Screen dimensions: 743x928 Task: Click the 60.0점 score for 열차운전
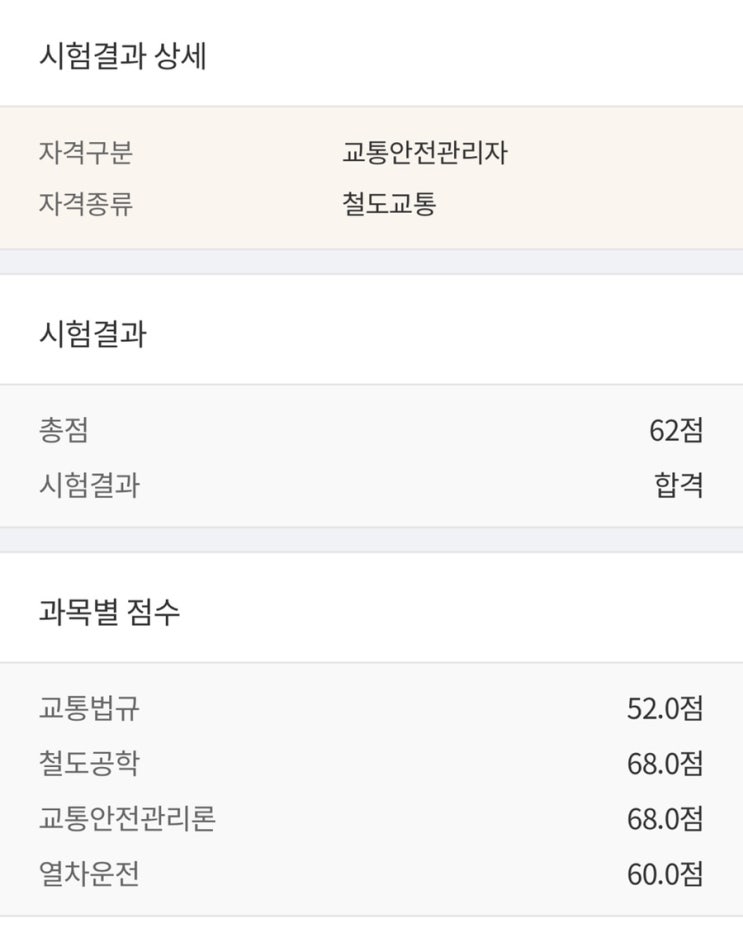pos(665,875)
